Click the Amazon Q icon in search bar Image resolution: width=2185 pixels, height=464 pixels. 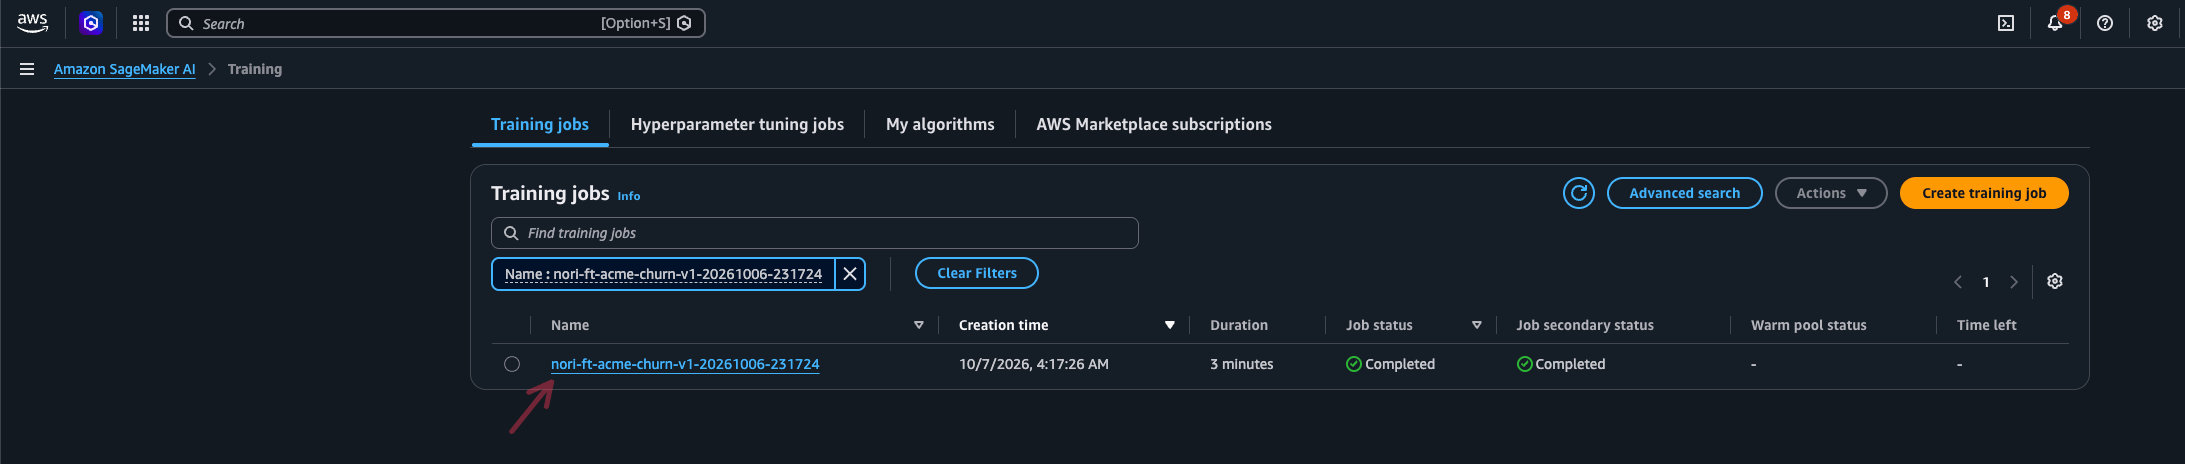coord(685,23)
